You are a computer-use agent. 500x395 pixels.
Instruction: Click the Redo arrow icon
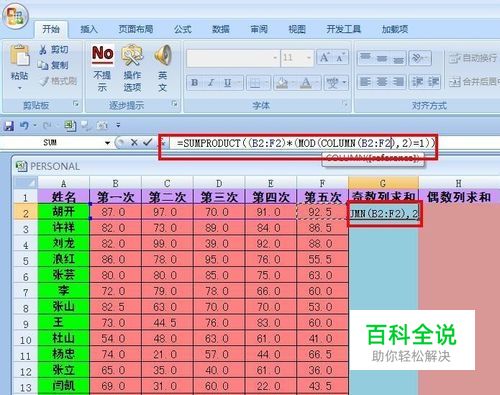(46, 126)
